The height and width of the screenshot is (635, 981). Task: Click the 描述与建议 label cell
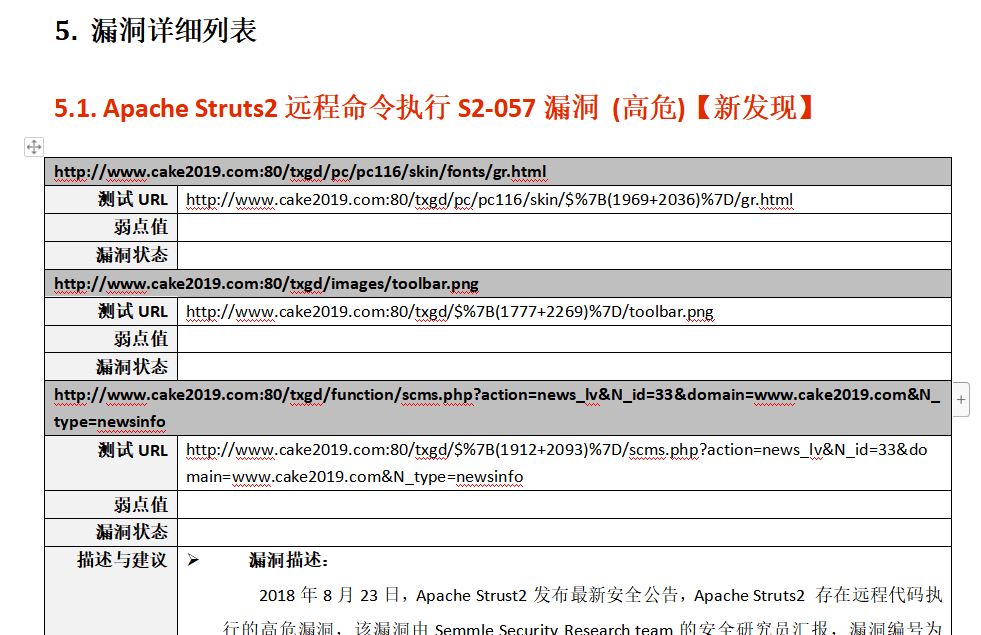[x=122, y=560]
